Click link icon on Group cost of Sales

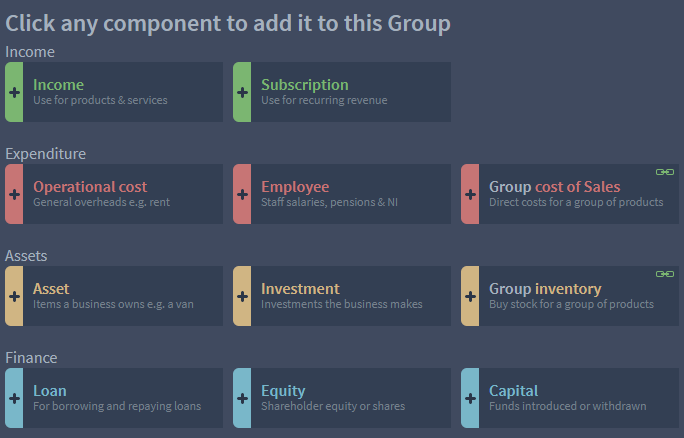[x=665, y=172]
